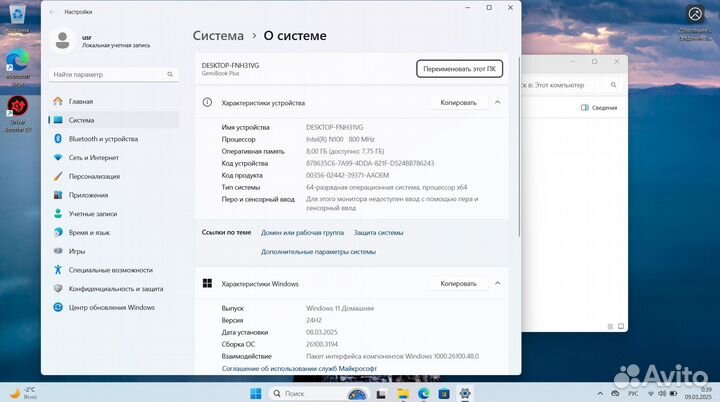
Task: Open Microsoft Store from the taskbar
Action: (444, 394)
